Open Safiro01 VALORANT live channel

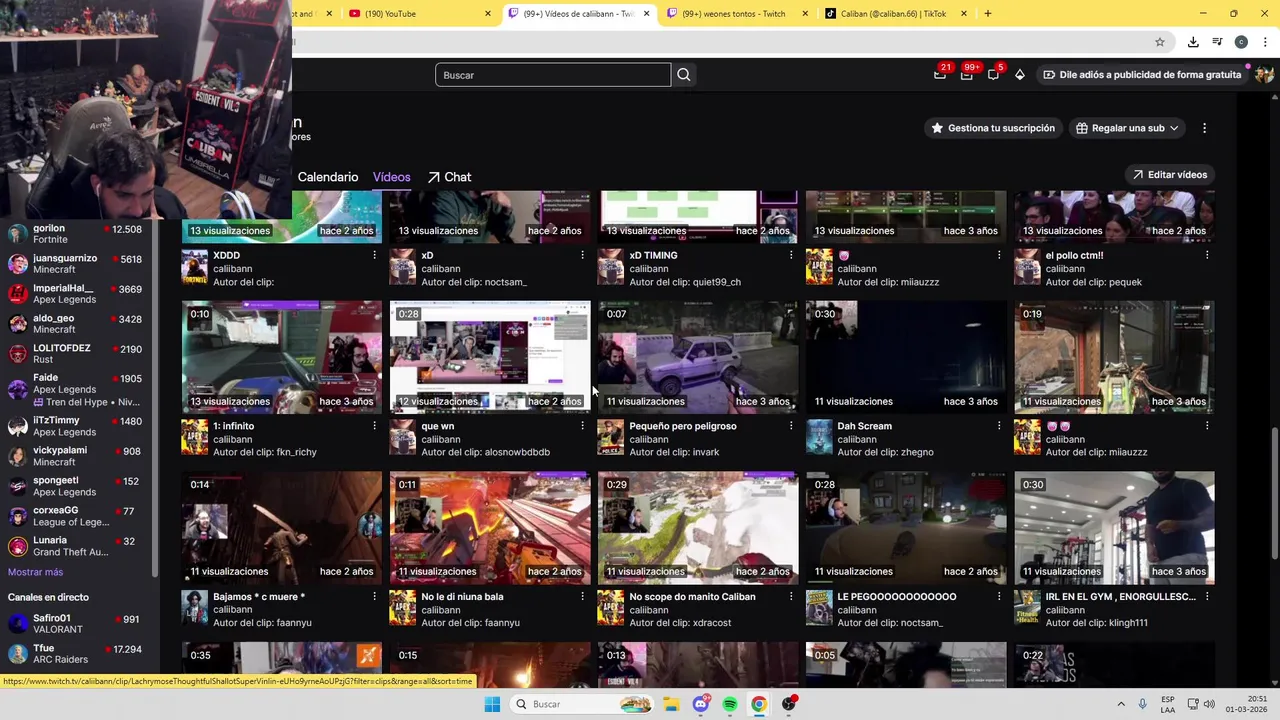coord(76,624)
